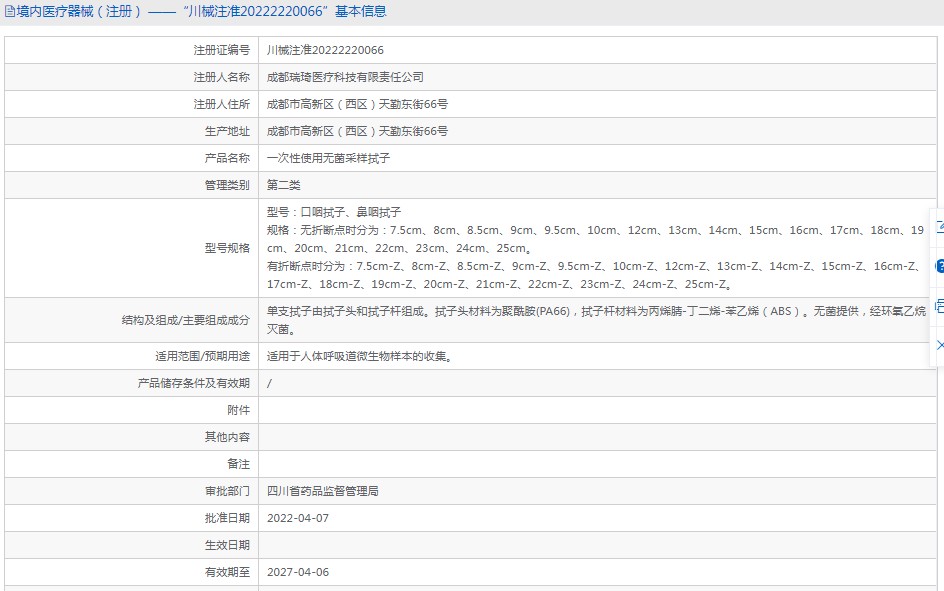The width and height of the screenshot is (944, 591).
Task: Click the slash value in 产品储存条件及有效期 row
Action: 269,383
